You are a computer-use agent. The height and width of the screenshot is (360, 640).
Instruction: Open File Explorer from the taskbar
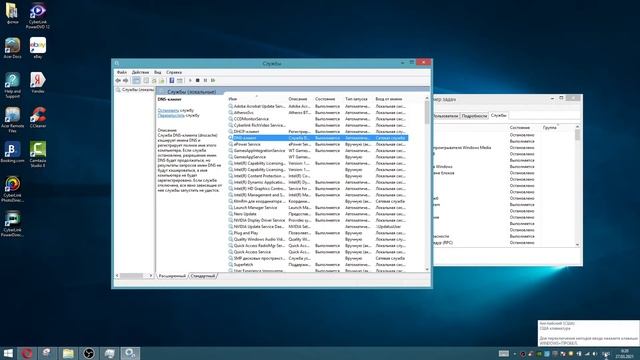click(x=68, y=353)
